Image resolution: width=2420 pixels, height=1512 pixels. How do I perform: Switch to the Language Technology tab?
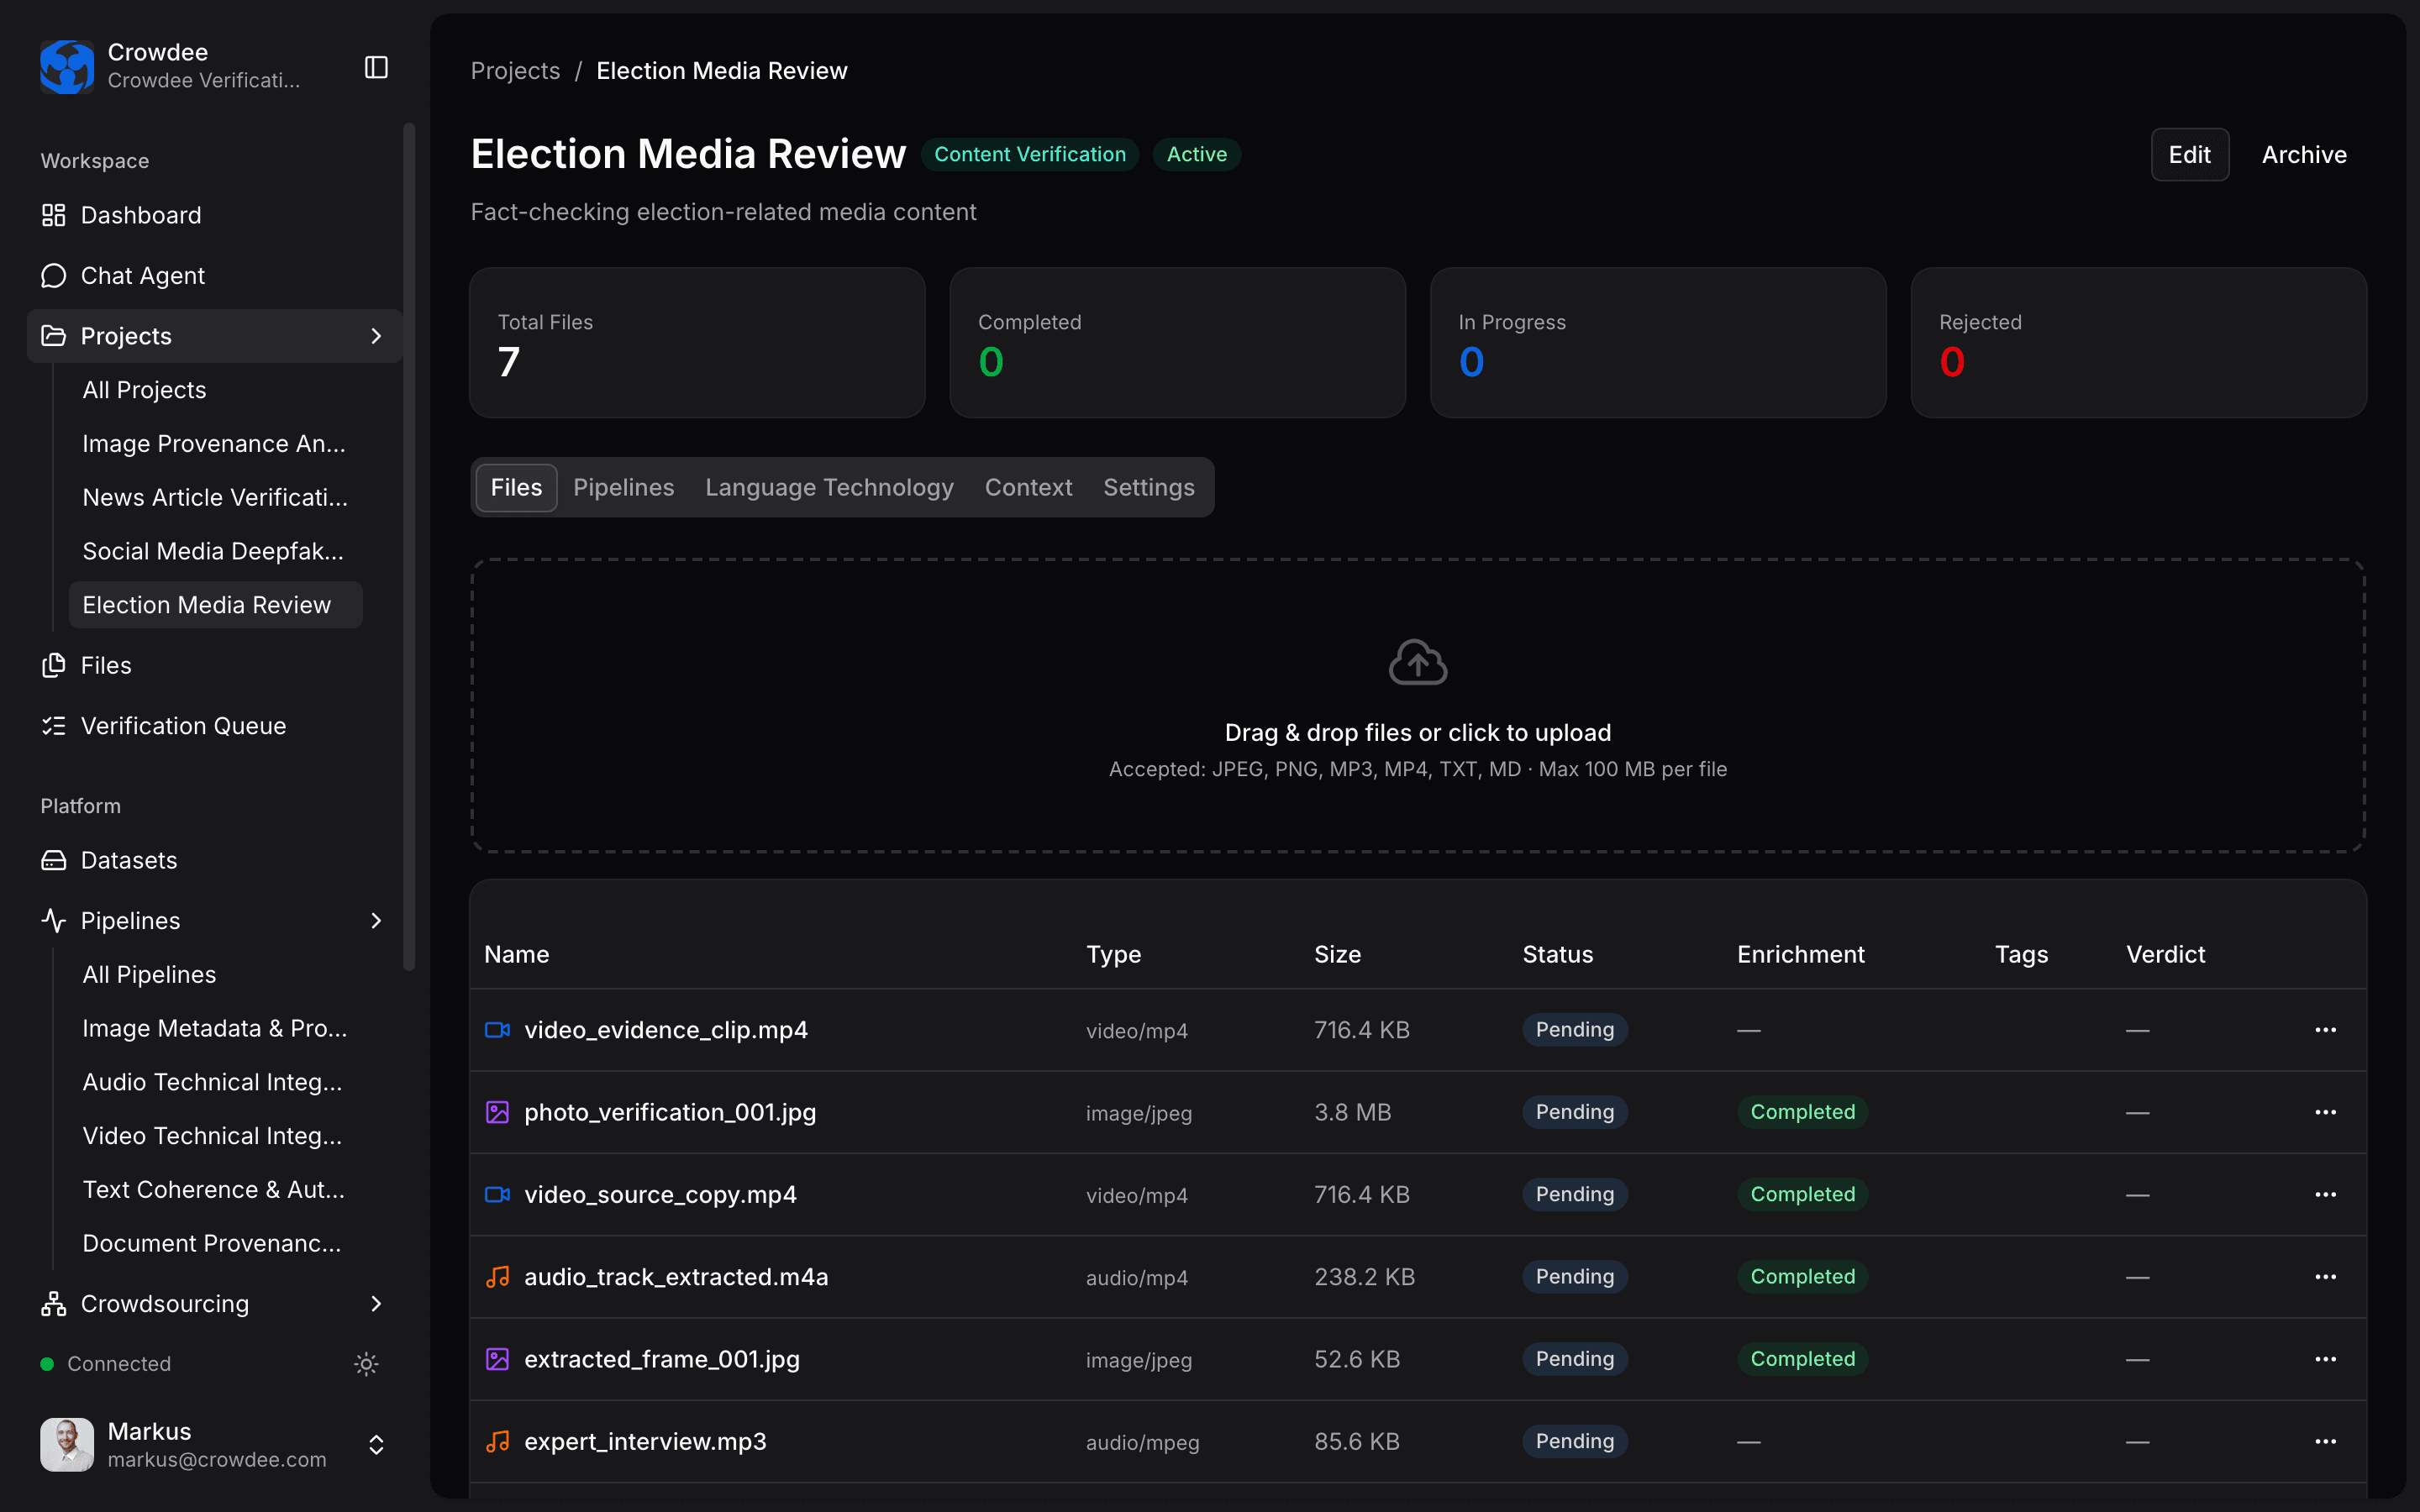pyautogui.click(x=829, y=487)
